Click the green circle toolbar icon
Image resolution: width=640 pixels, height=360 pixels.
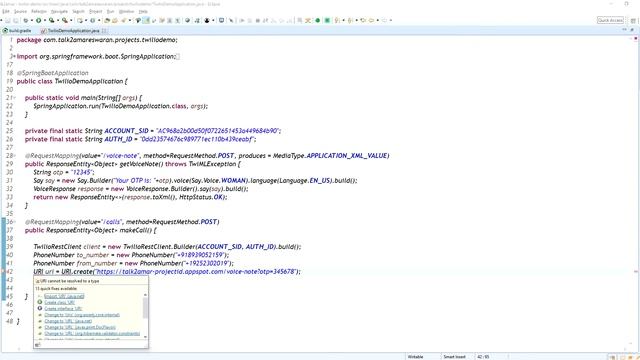pyautogui.click(x=317, y=20)
